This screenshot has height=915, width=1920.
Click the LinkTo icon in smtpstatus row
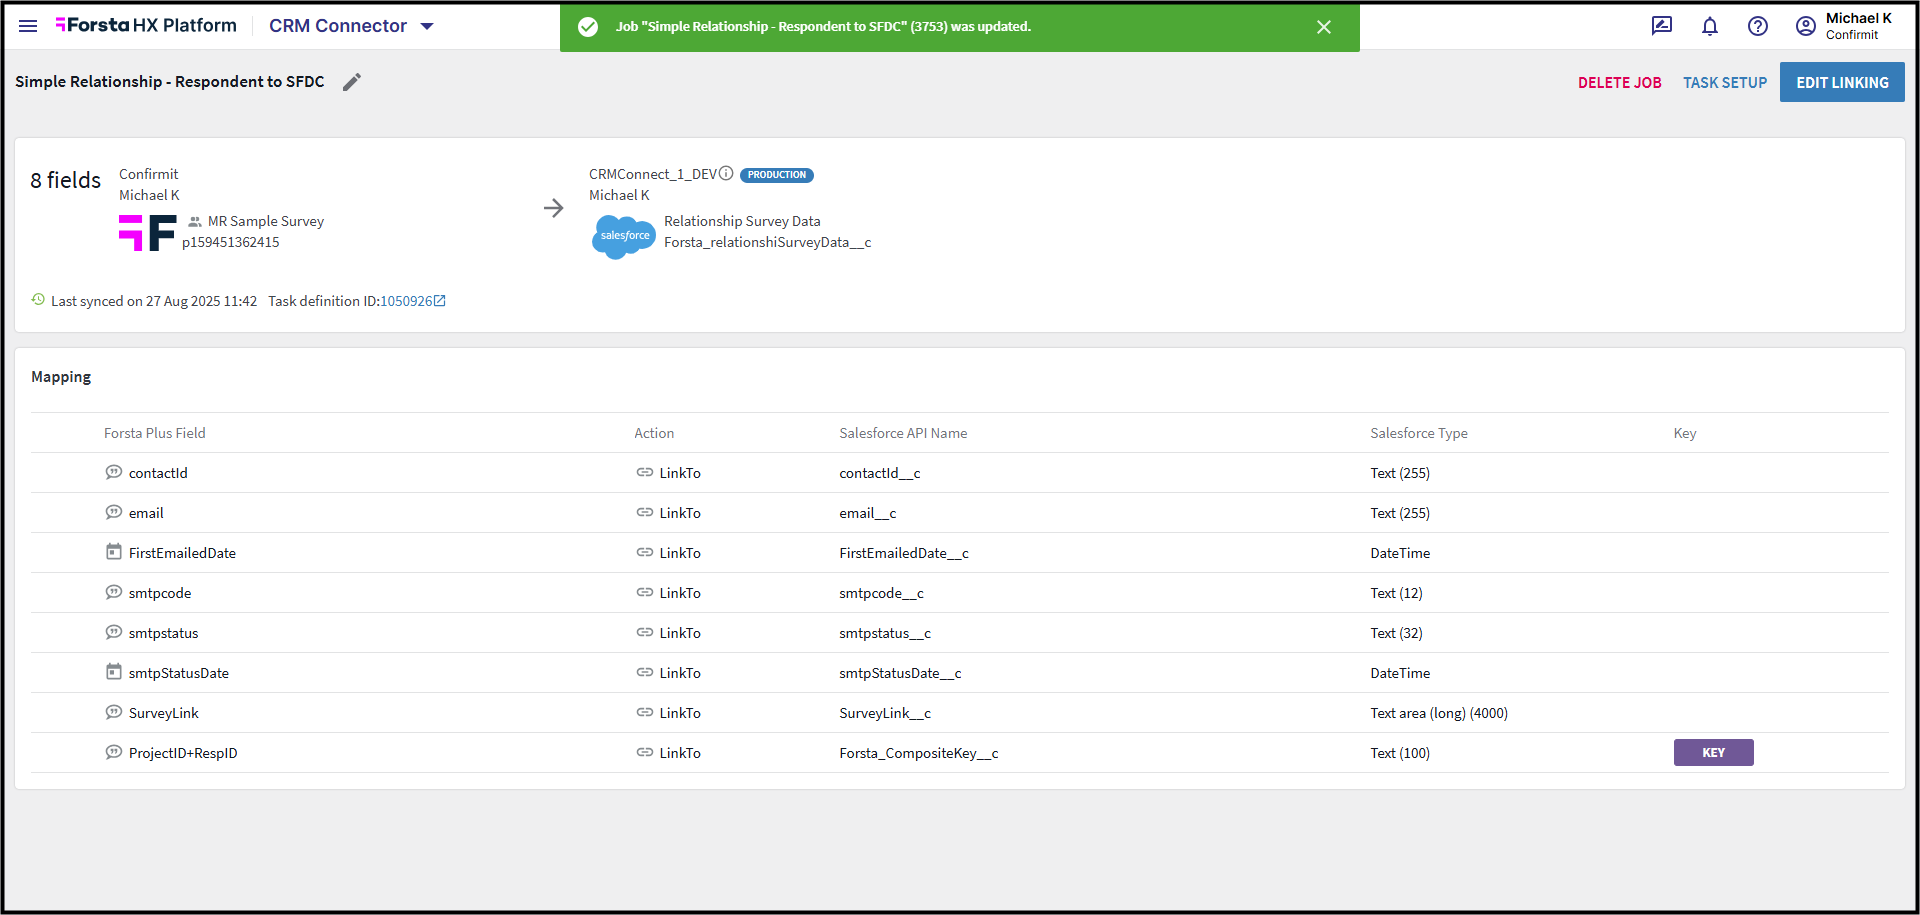pos(645,632)
